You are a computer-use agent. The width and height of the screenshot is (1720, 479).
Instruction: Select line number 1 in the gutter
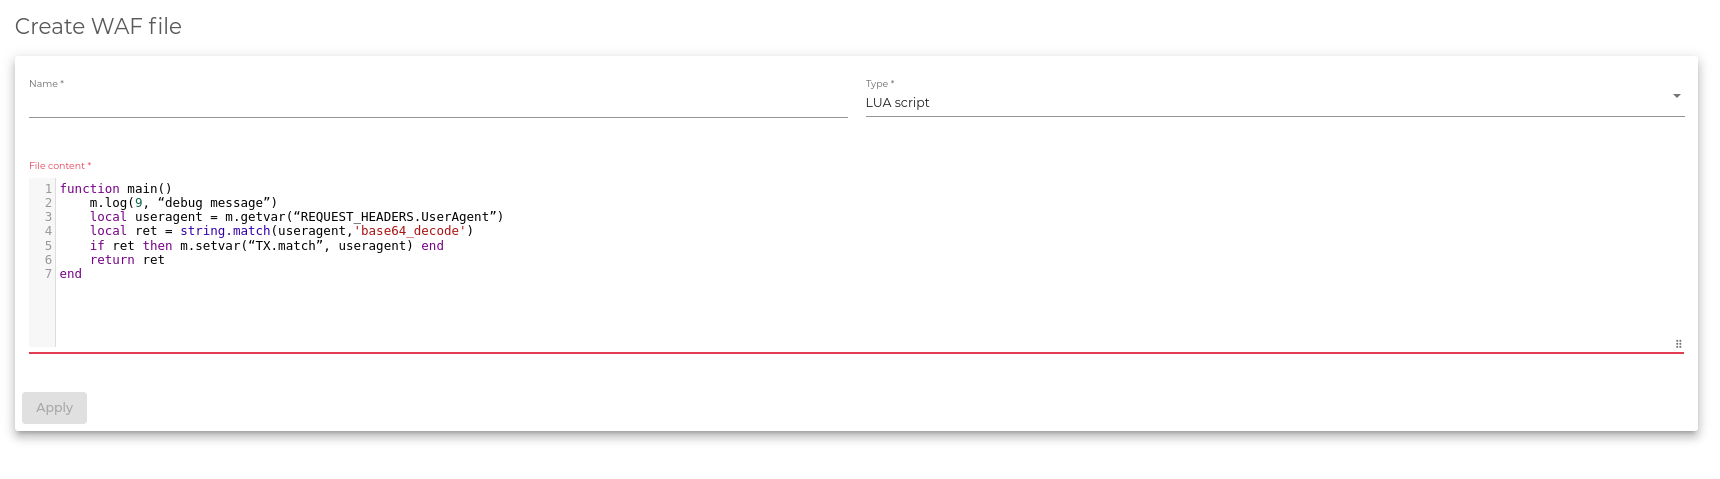[x=48, y=188]
